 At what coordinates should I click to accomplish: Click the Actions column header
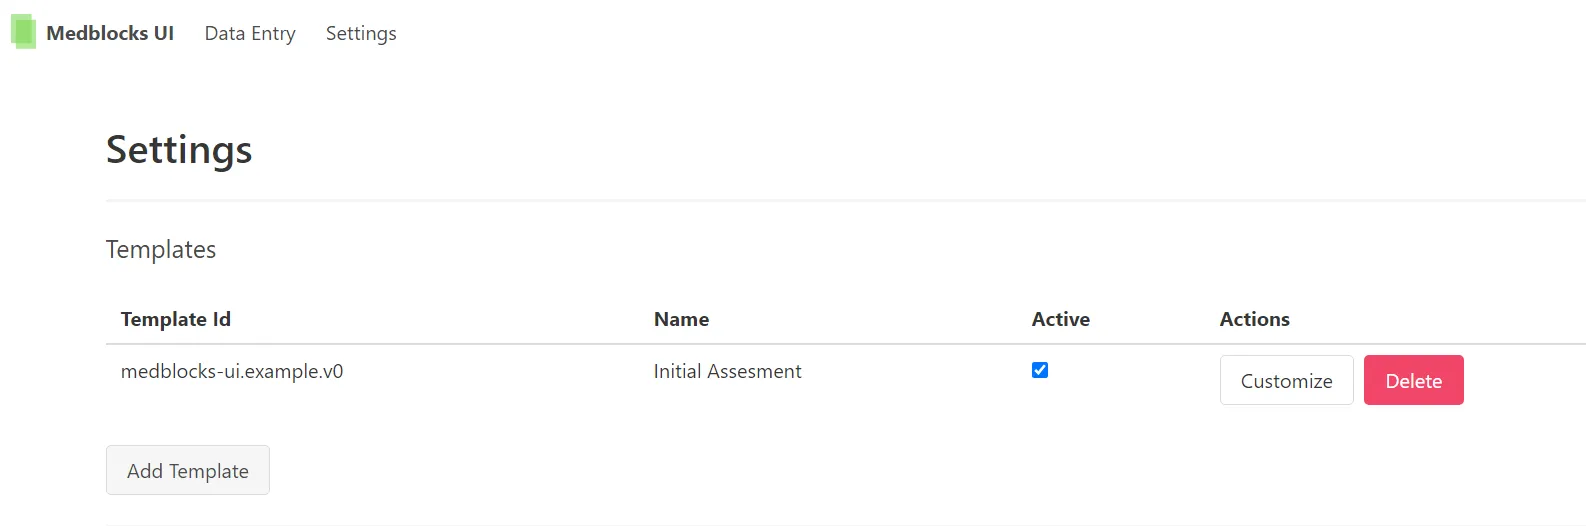pos(1254,319)
